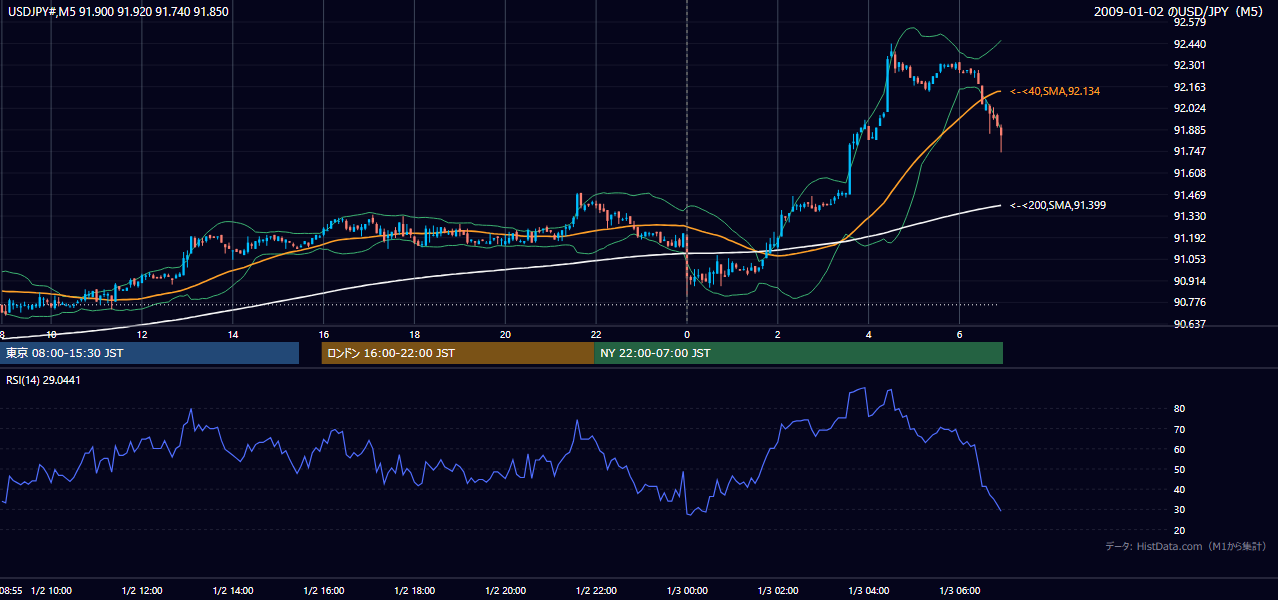
Task: Click the 1/2 10:00 time axis label
Action: 49,590
